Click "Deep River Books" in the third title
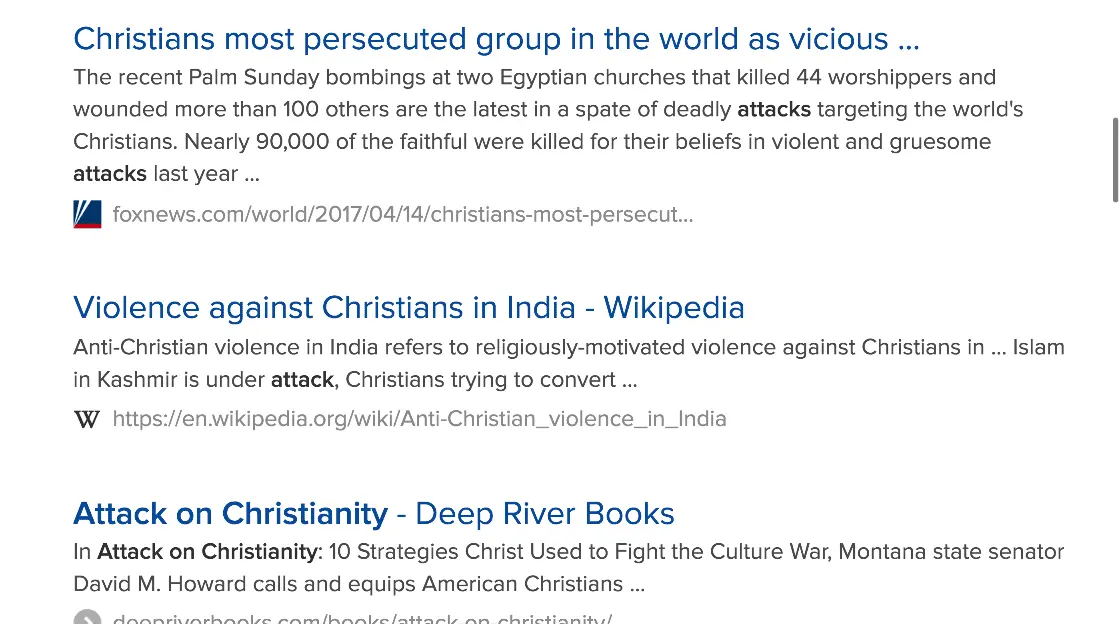This screenshot has height=624, width=1120. 545,514
